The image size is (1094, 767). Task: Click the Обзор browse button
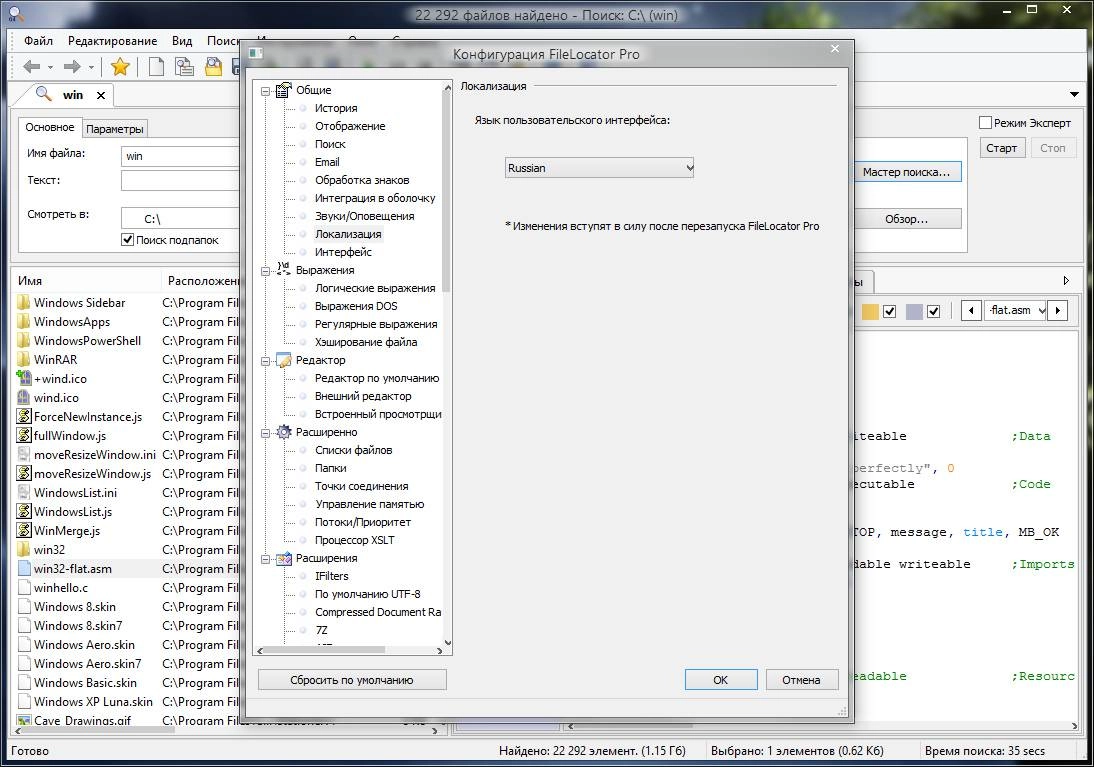906,218
